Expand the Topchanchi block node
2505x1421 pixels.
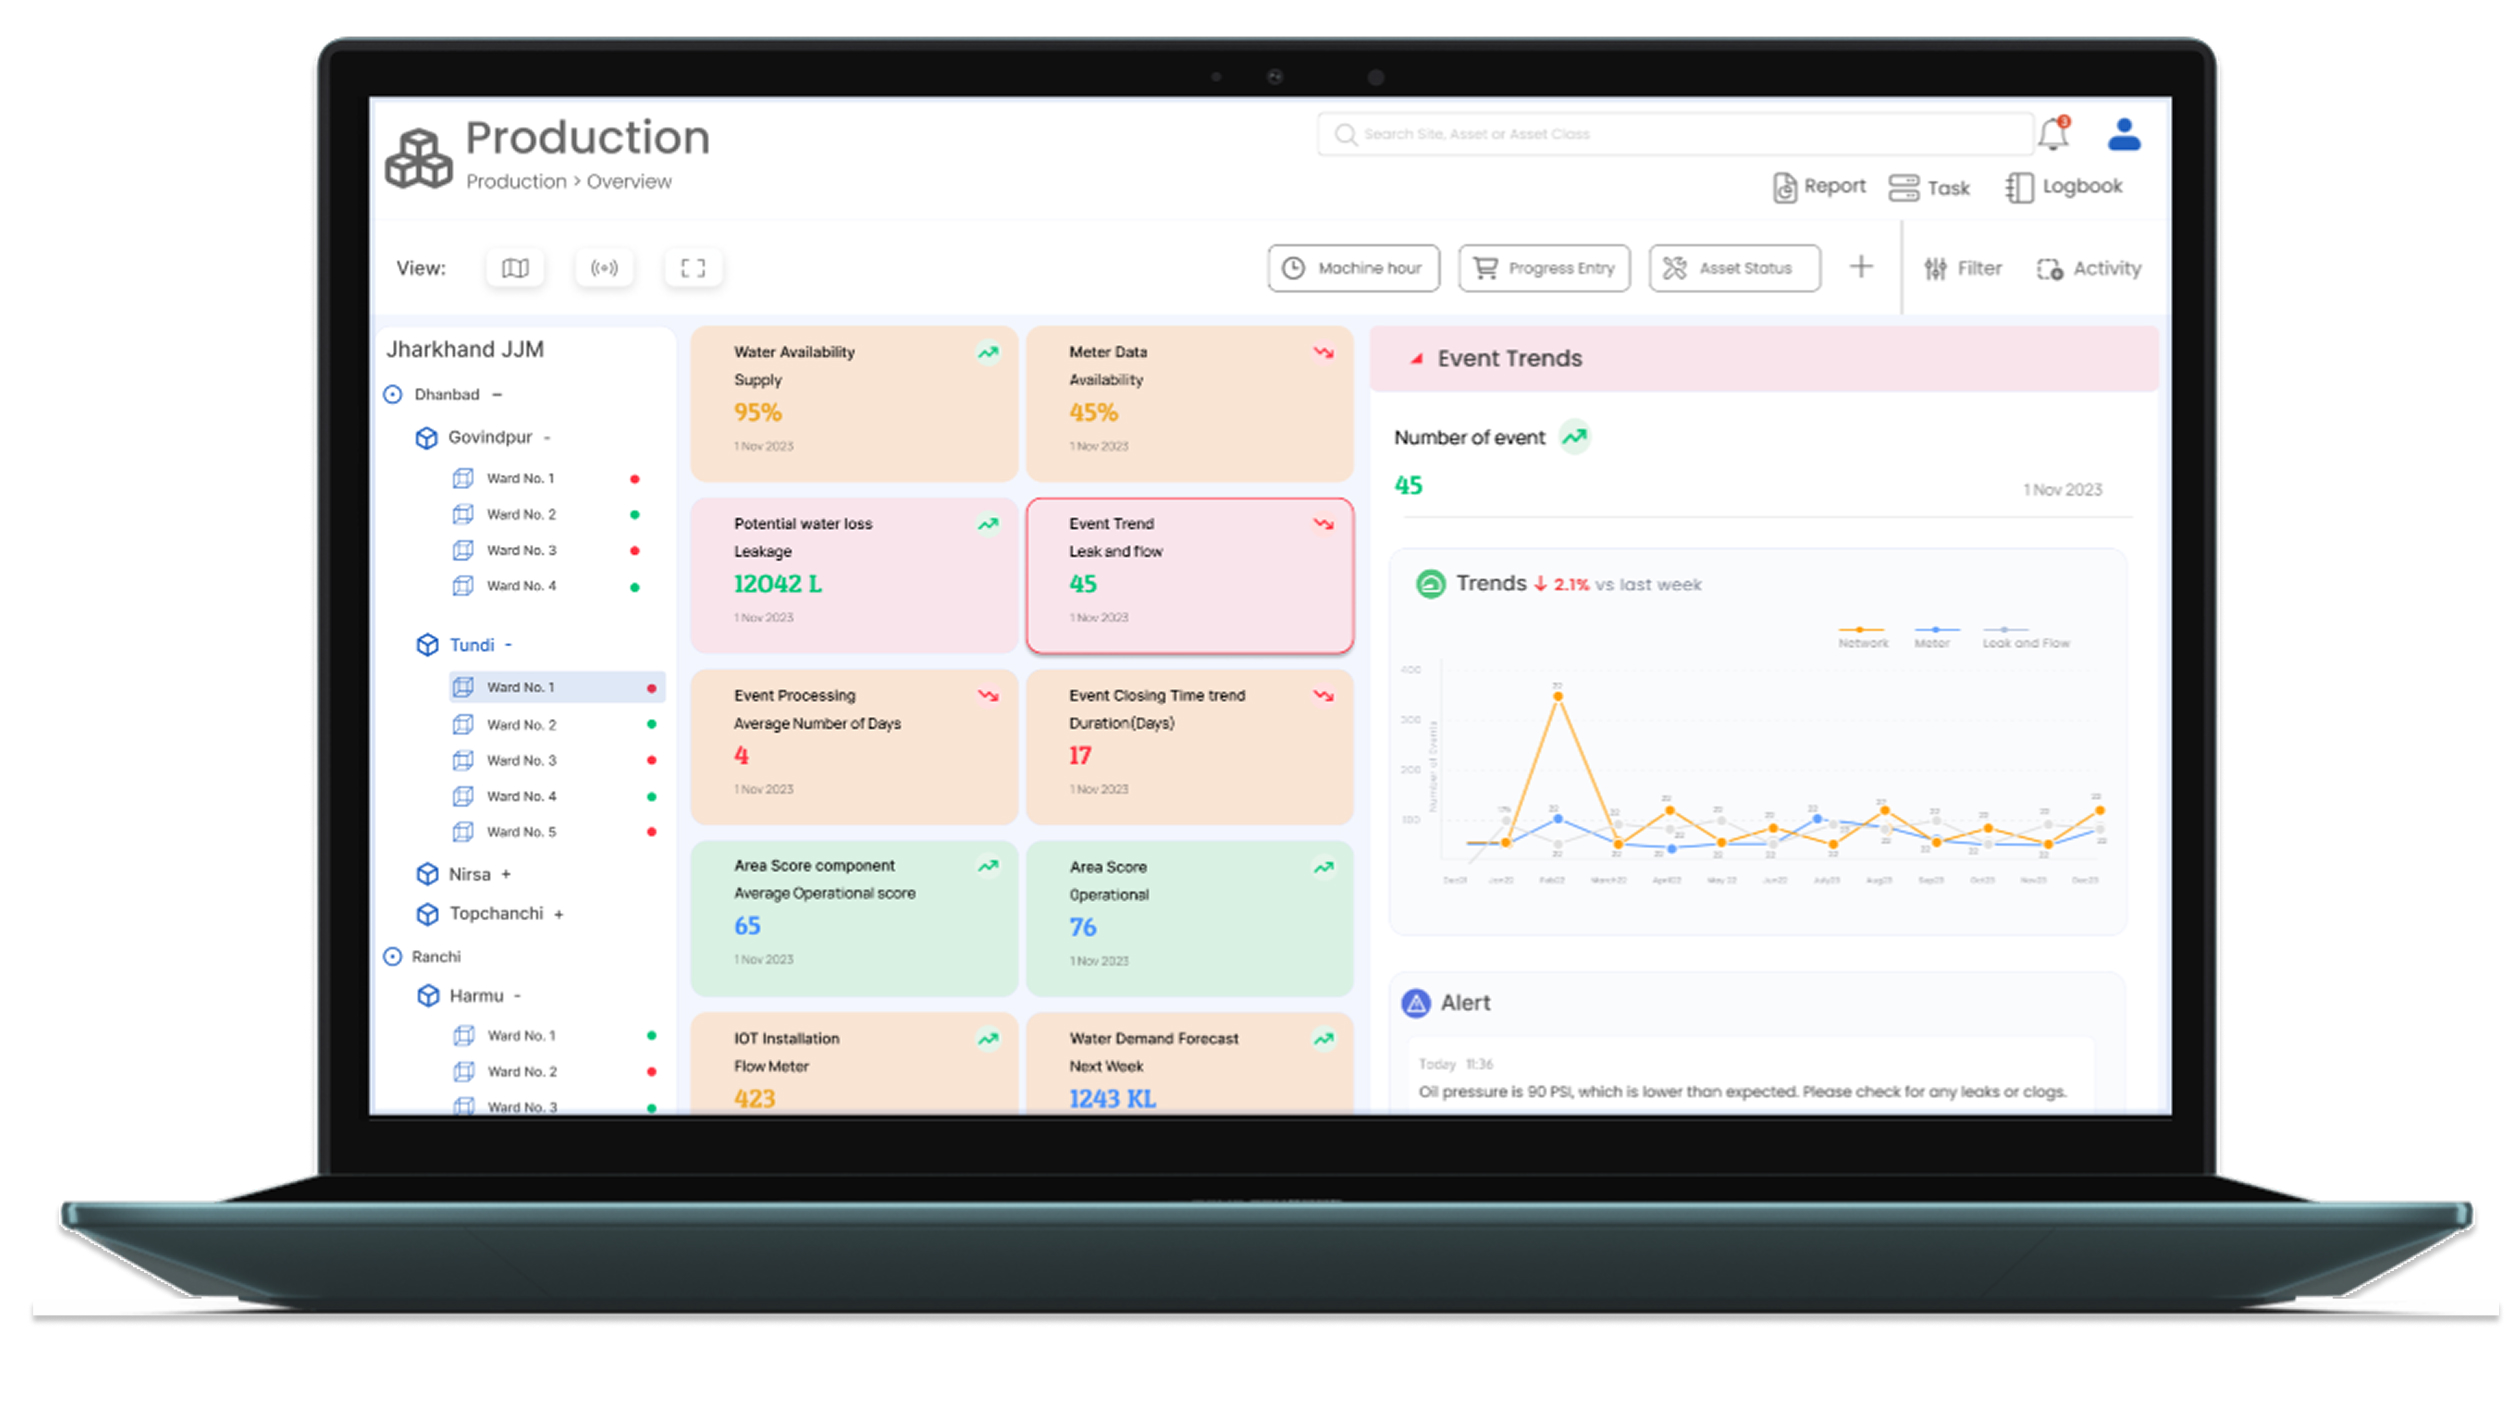[559, 914]
